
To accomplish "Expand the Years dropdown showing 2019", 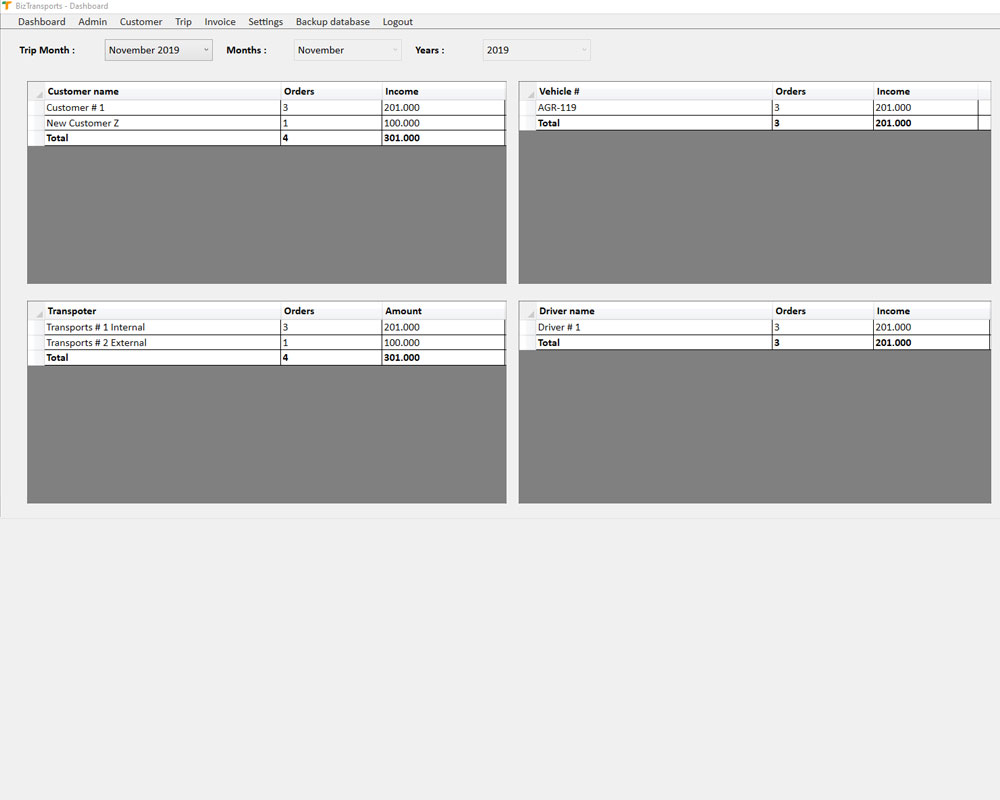I will [x=584, y=50].
